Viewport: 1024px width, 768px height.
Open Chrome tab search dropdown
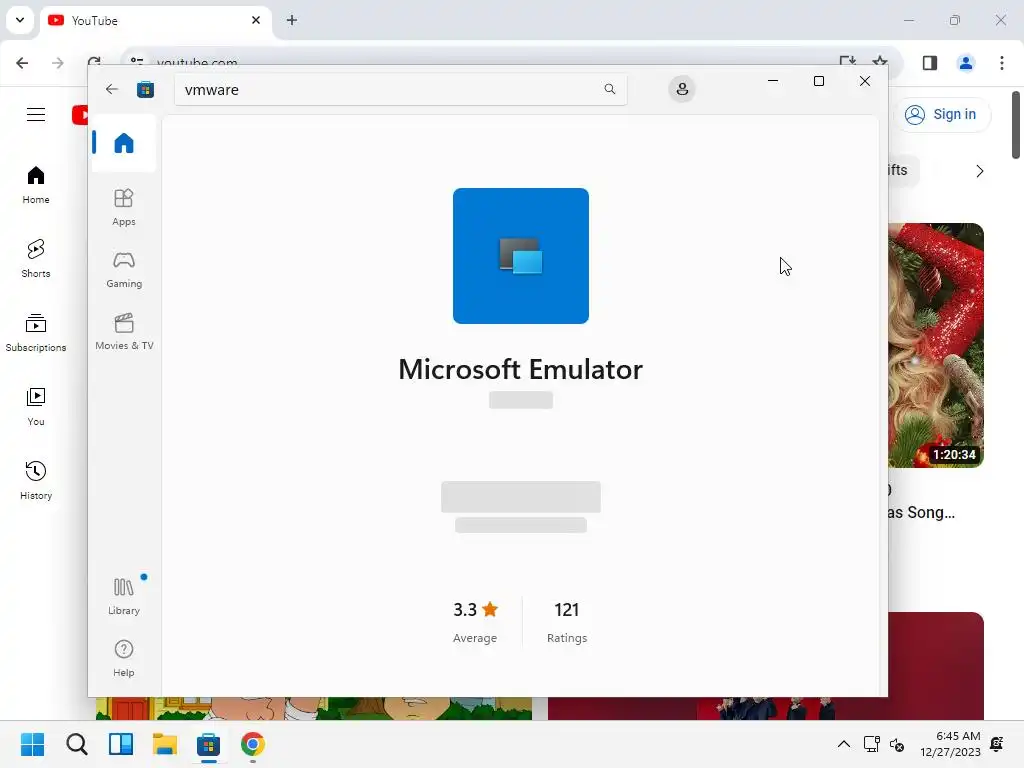click(x=20, y=20)
